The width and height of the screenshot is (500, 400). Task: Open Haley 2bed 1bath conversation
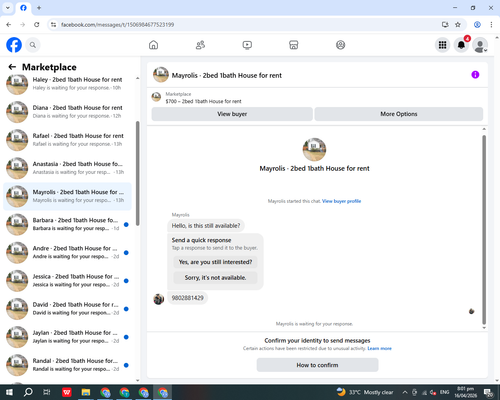click(x=68, y=84)
